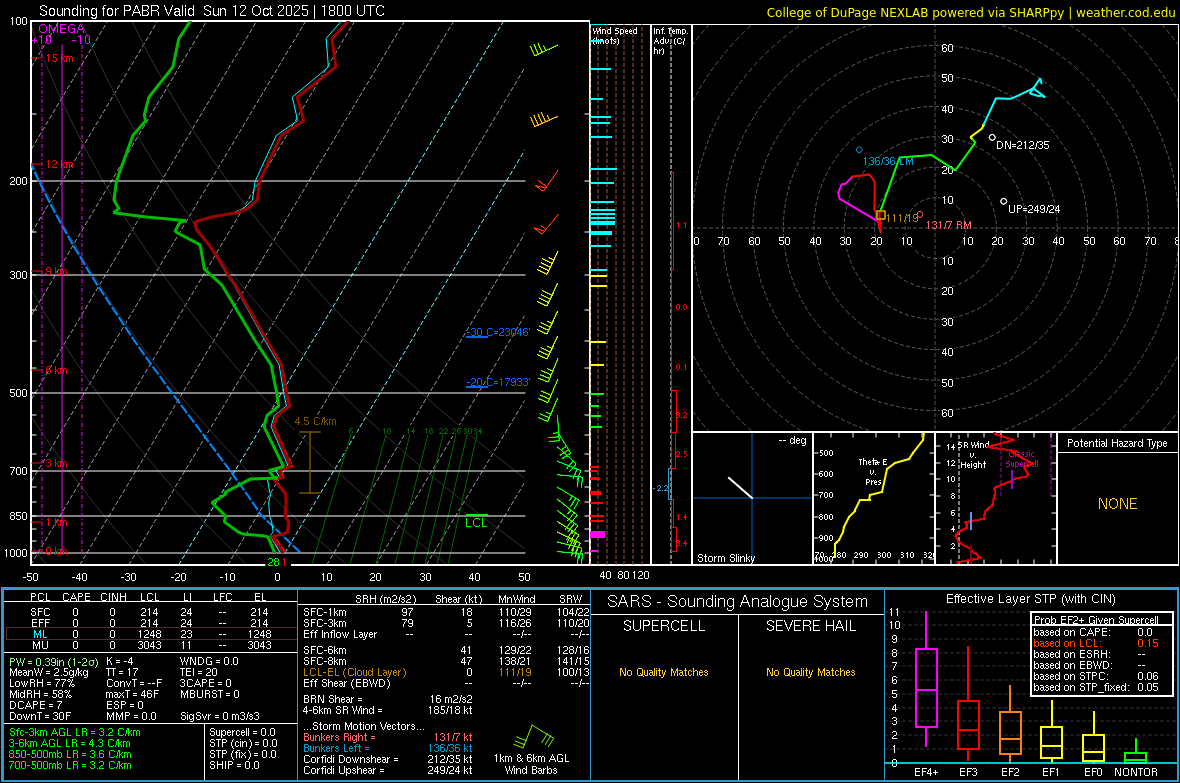Image resolution: width=1180 pixels, height=783 pixels.
Task: Click the SARS - Sounding Analogue System heading
Action: (x=737, y=602)
